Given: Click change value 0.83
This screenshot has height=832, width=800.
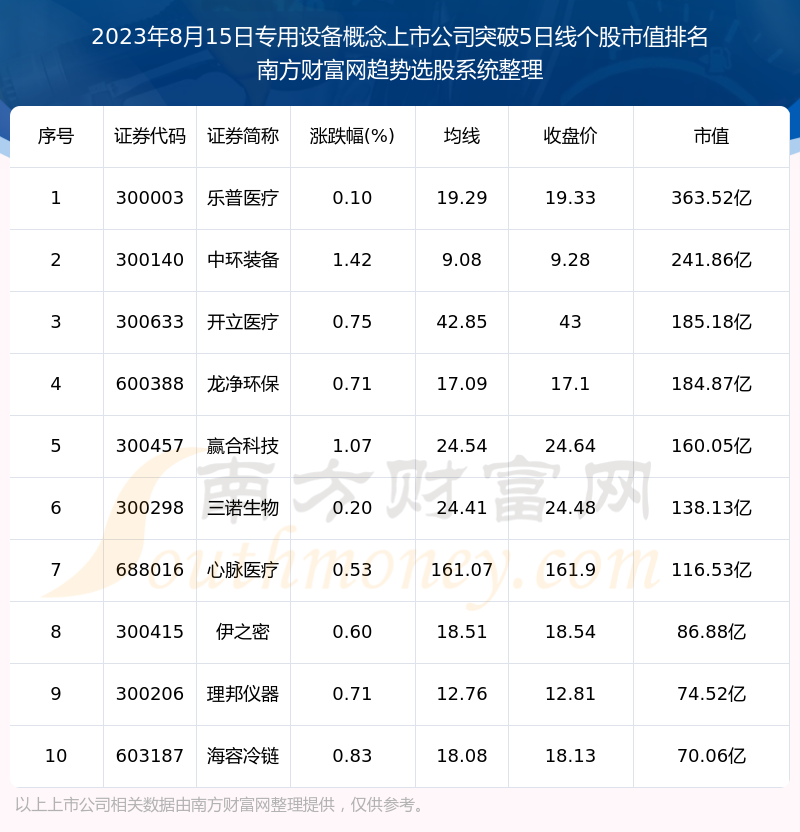Looking at the screenshot, I should 352,757.
